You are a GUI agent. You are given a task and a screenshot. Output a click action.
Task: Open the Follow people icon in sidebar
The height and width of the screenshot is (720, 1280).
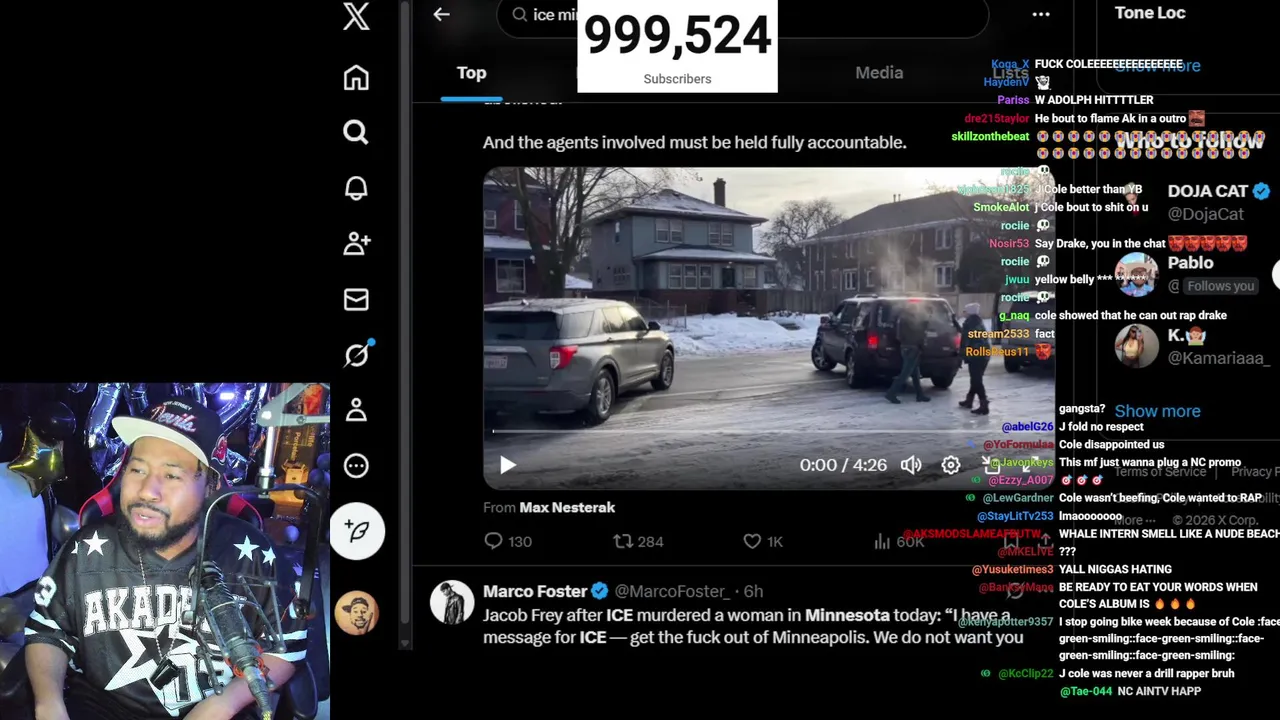(356, 243)
